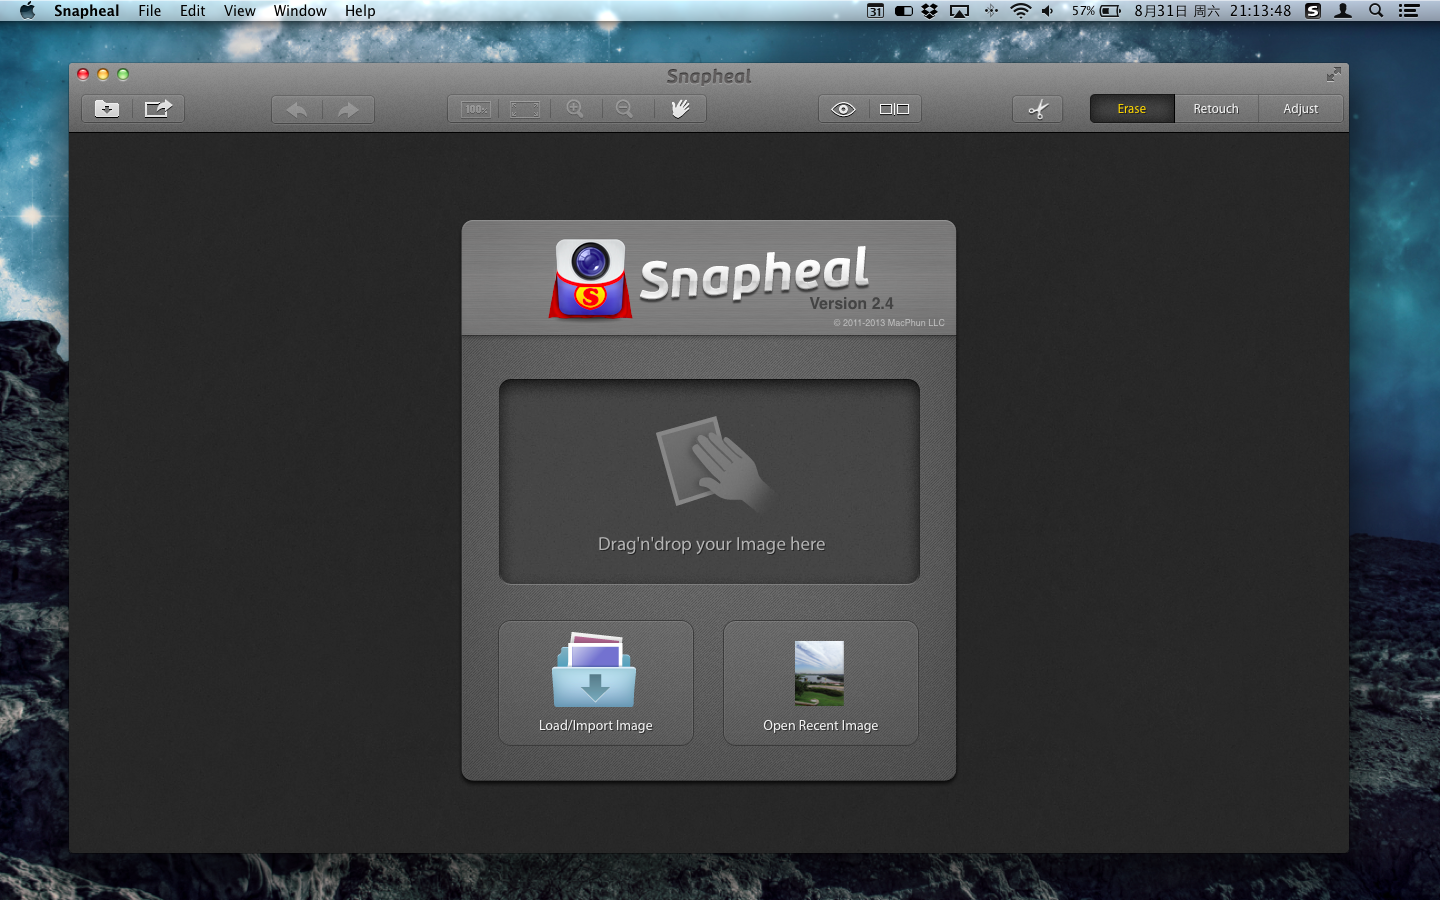Image resolution: width=1440 pixels, height=900 pixels.
Task: Open the Window menu
Action: [300, 11]
